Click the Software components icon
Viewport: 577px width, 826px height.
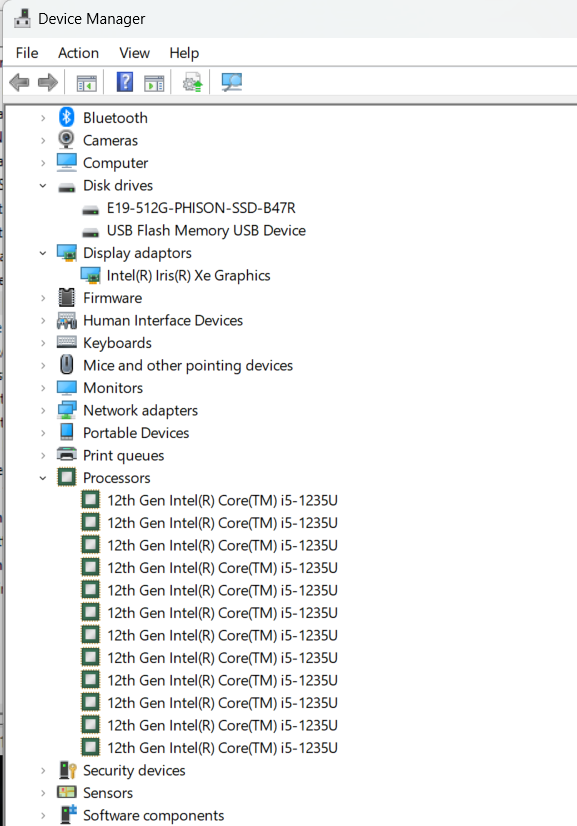click(68, 814)
